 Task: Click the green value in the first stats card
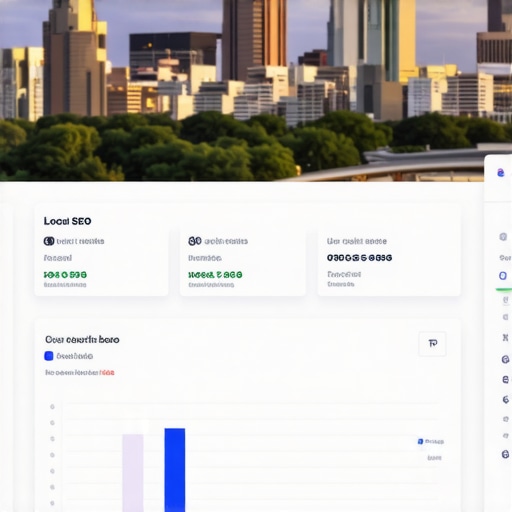tap(65, 275)
